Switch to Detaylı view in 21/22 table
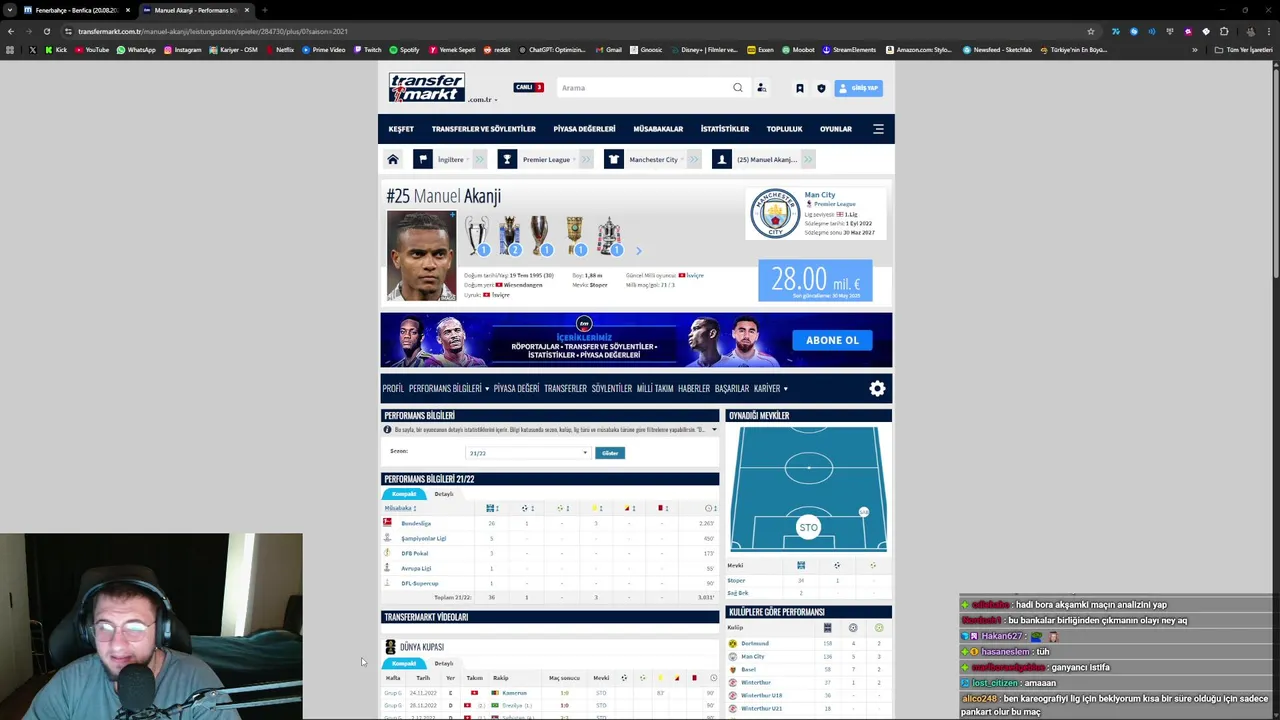The image size is (1280, 720). tap(444, 494)
